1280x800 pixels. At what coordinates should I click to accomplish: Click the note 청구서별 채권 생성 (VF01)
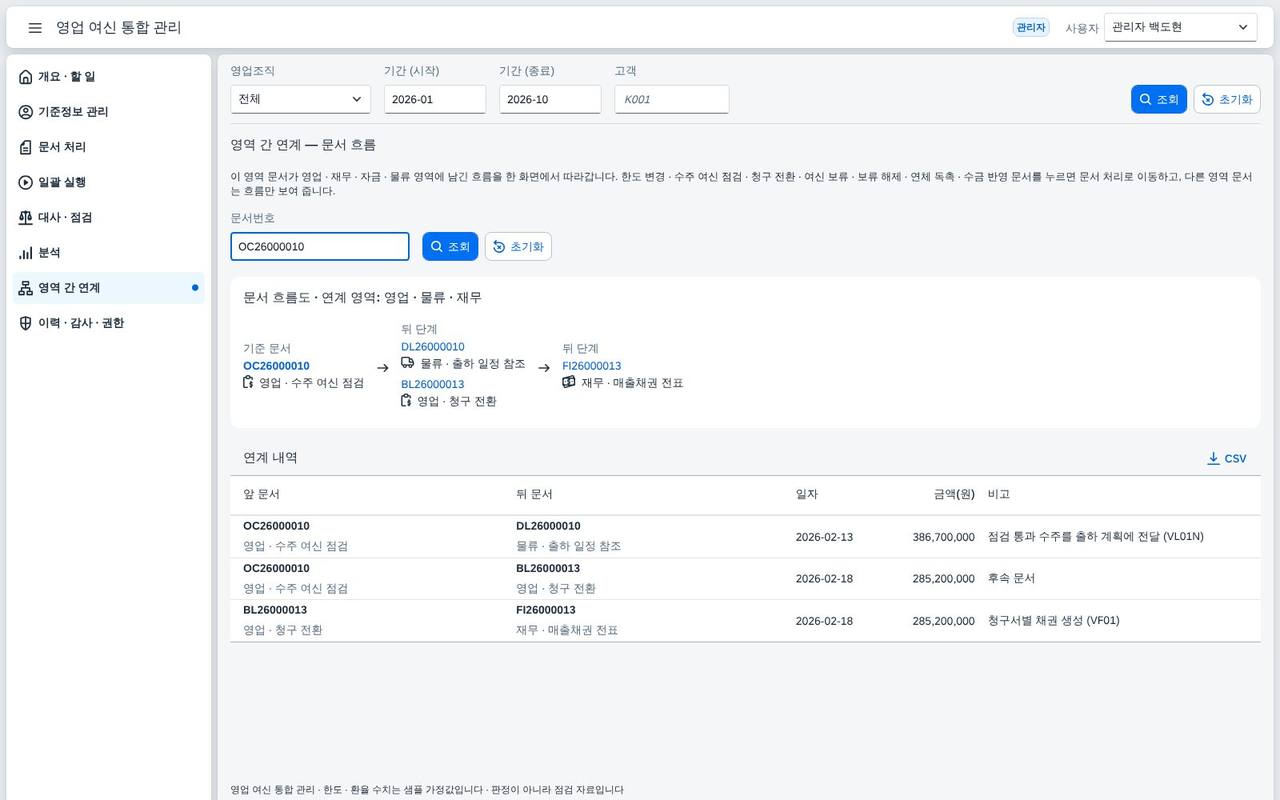[1054, 621]
